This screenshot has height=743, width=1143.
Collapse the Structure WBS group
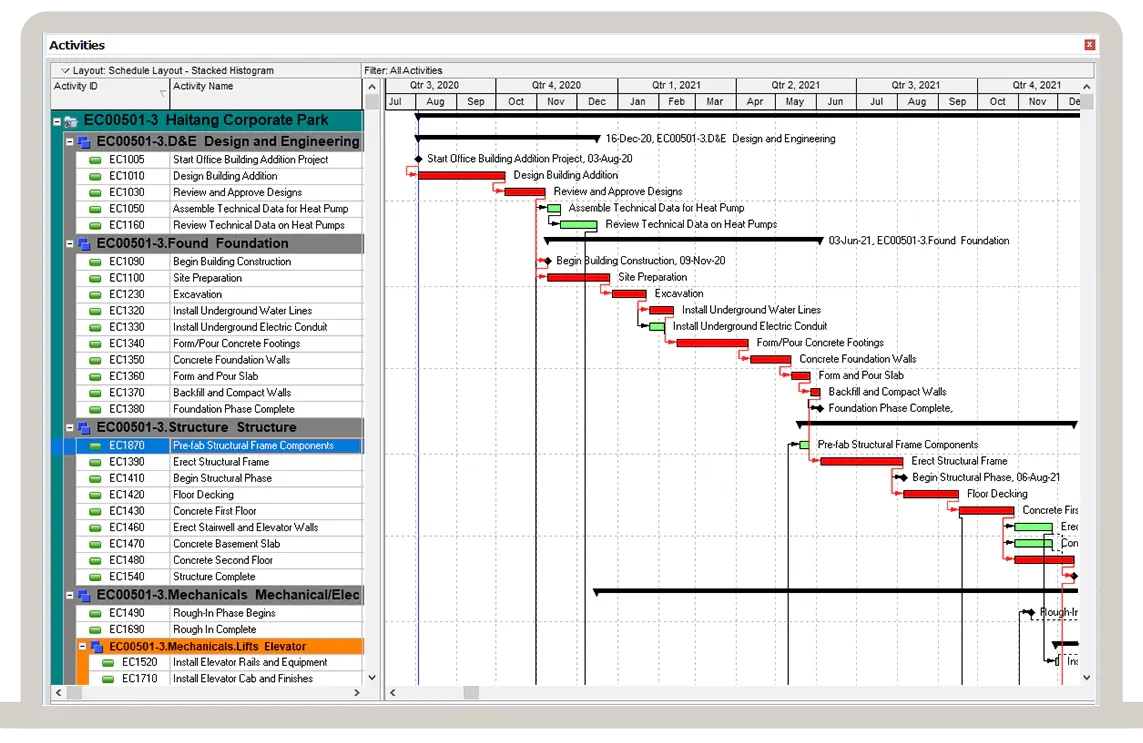pyautogui.click(x=70, y=428)
